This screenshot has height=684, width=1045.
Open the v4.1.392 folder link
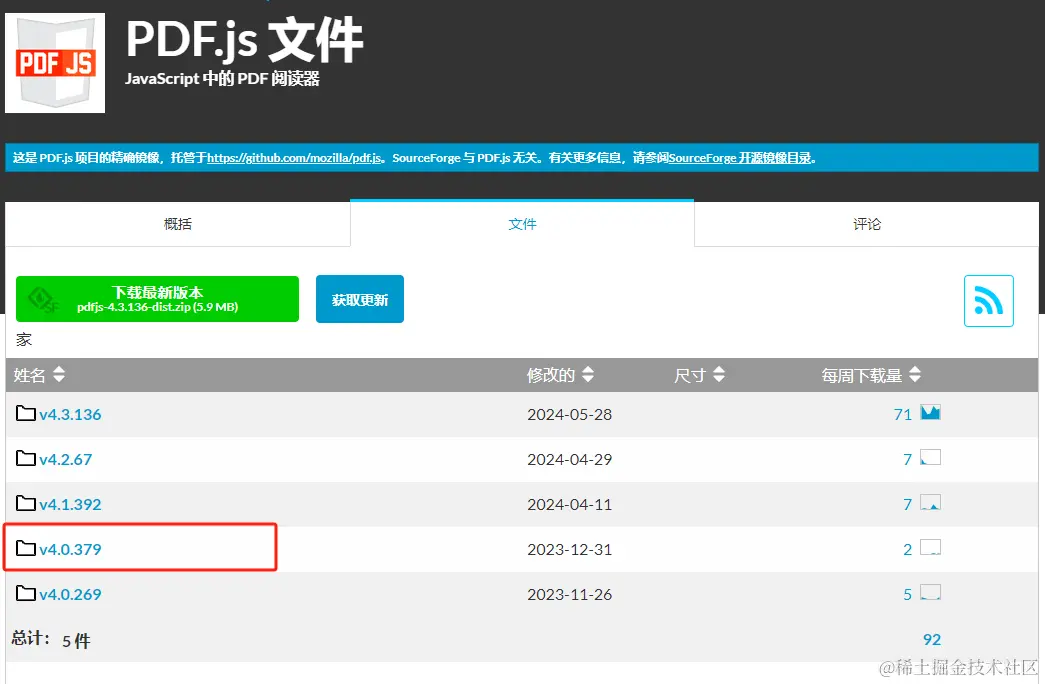[x=70, y=504]
